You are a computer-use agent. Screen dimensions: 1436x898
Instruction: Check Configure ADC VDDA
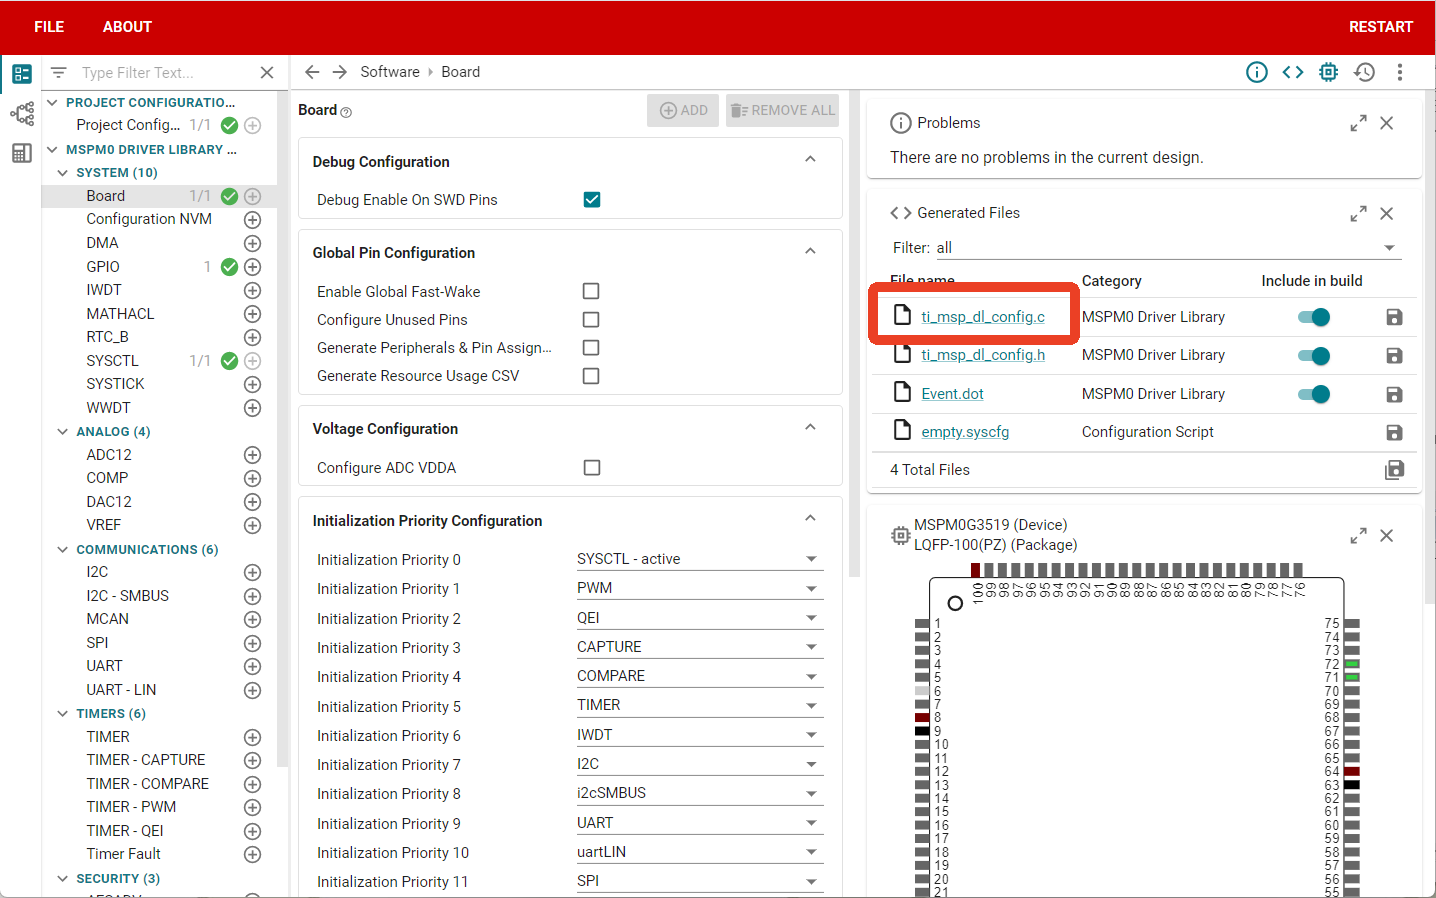[x=592, y=468]
